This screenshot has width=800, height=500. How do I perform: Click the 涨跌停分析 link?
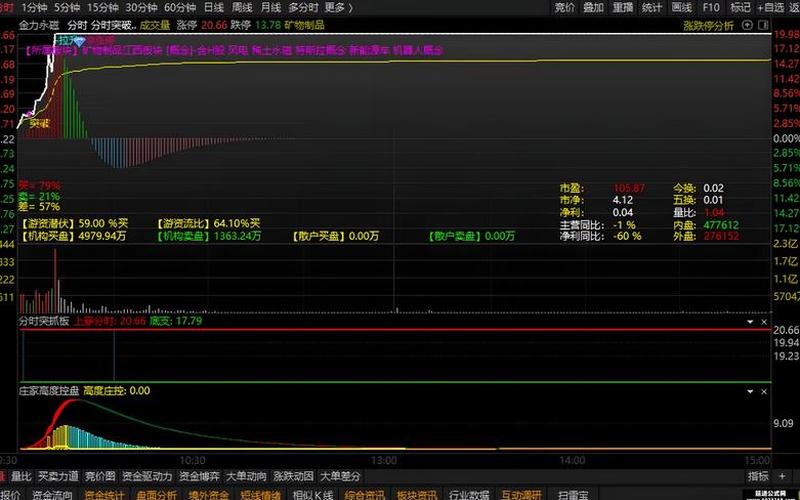708,24
